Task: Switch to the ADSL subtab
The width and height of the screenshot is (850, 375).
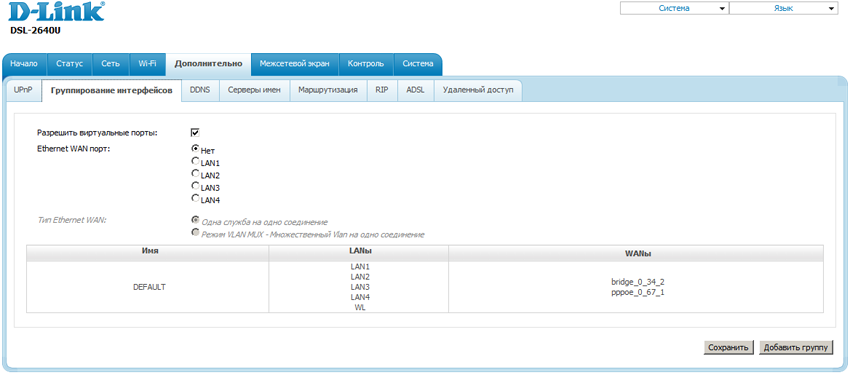Action: tap(415, 90)
